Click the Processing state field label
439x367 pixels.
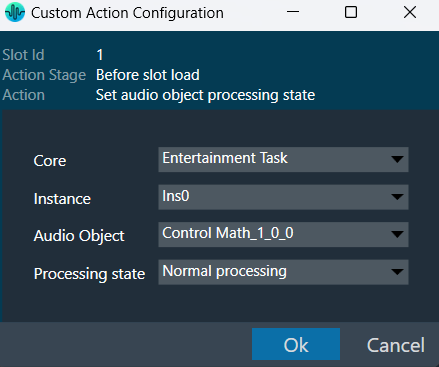(89, 274)
